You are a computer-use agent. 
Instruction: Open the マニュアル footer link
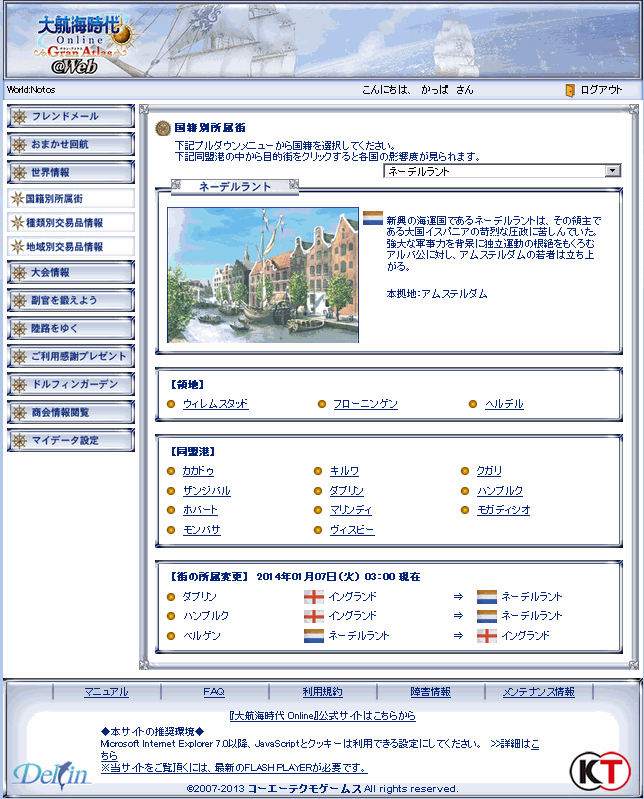[106, 692]
